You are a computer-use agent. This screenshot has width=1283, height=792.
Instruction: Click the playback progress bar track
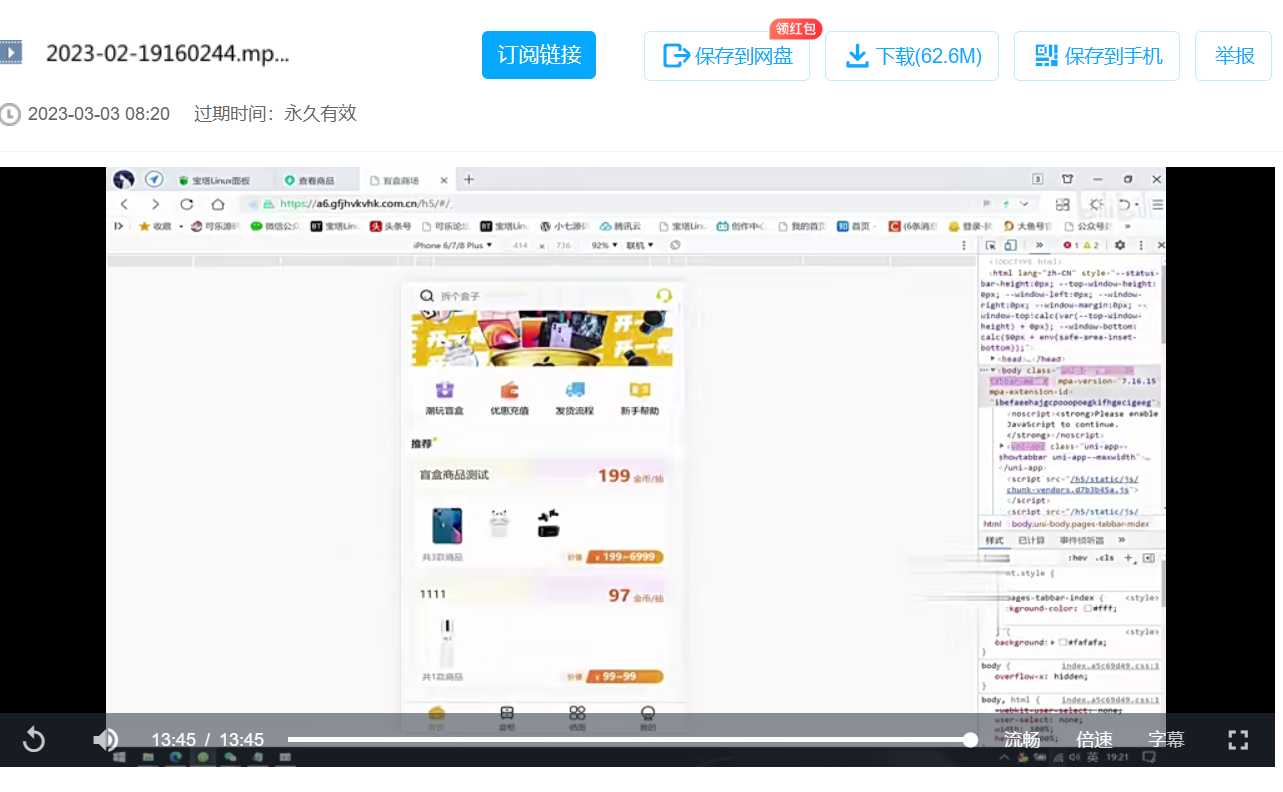point(629,740)
